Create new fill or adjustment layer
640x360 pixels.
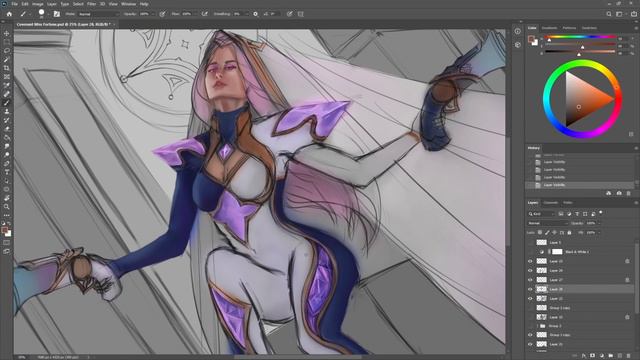[x=602, y=356]
